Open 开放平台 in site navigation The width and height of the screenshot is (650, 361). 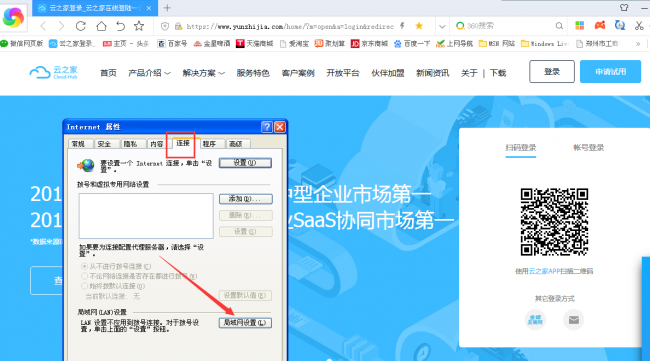coord(343,73)
